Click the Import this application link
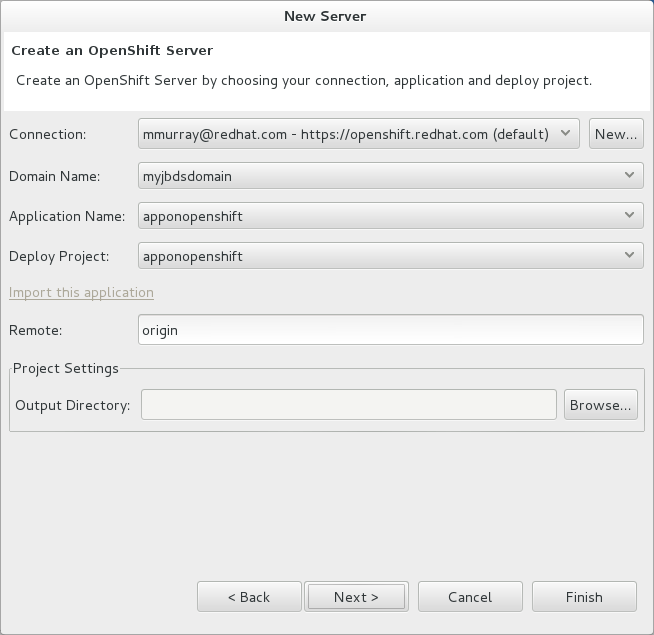This screenshot has width=654, height=635. [81, 293]
